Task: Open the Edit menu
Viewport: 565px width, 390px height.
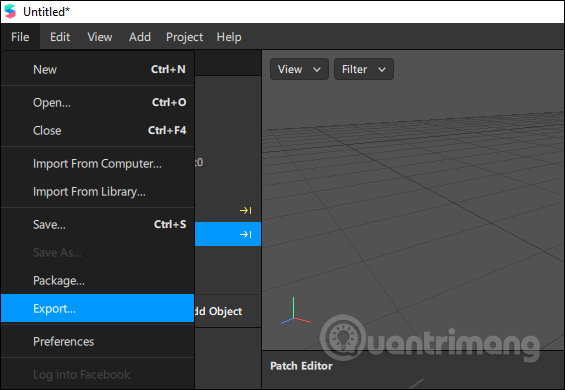Action: click(x=60, y=37)
